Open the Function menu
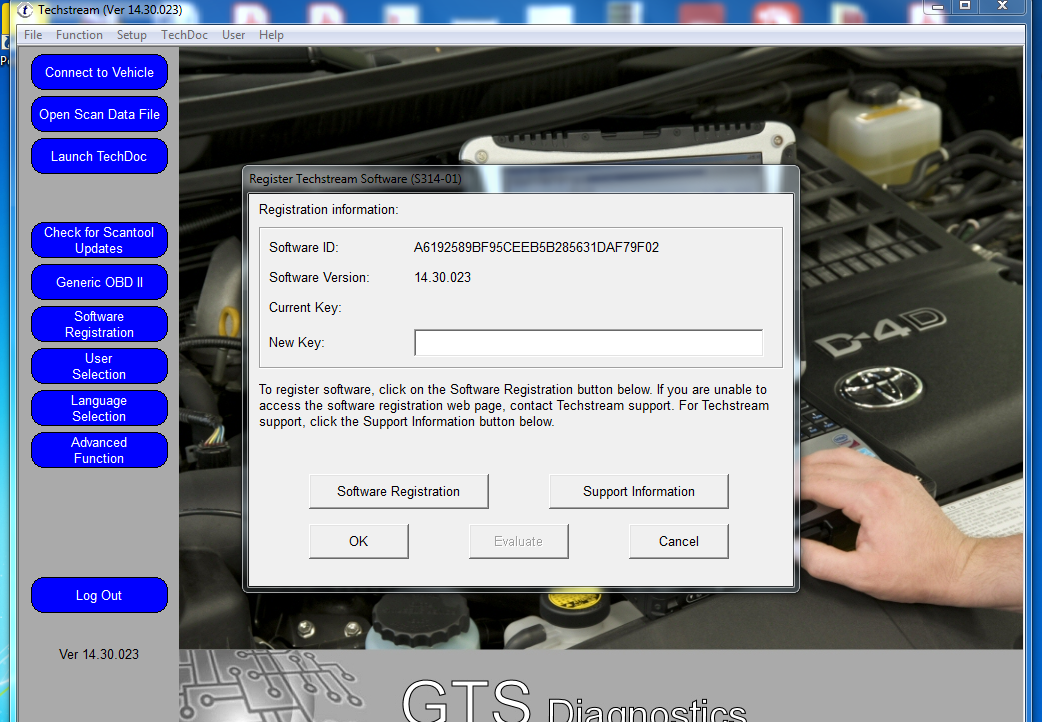This screenshot has height=722, width=1042. click(x=79, y=34)
